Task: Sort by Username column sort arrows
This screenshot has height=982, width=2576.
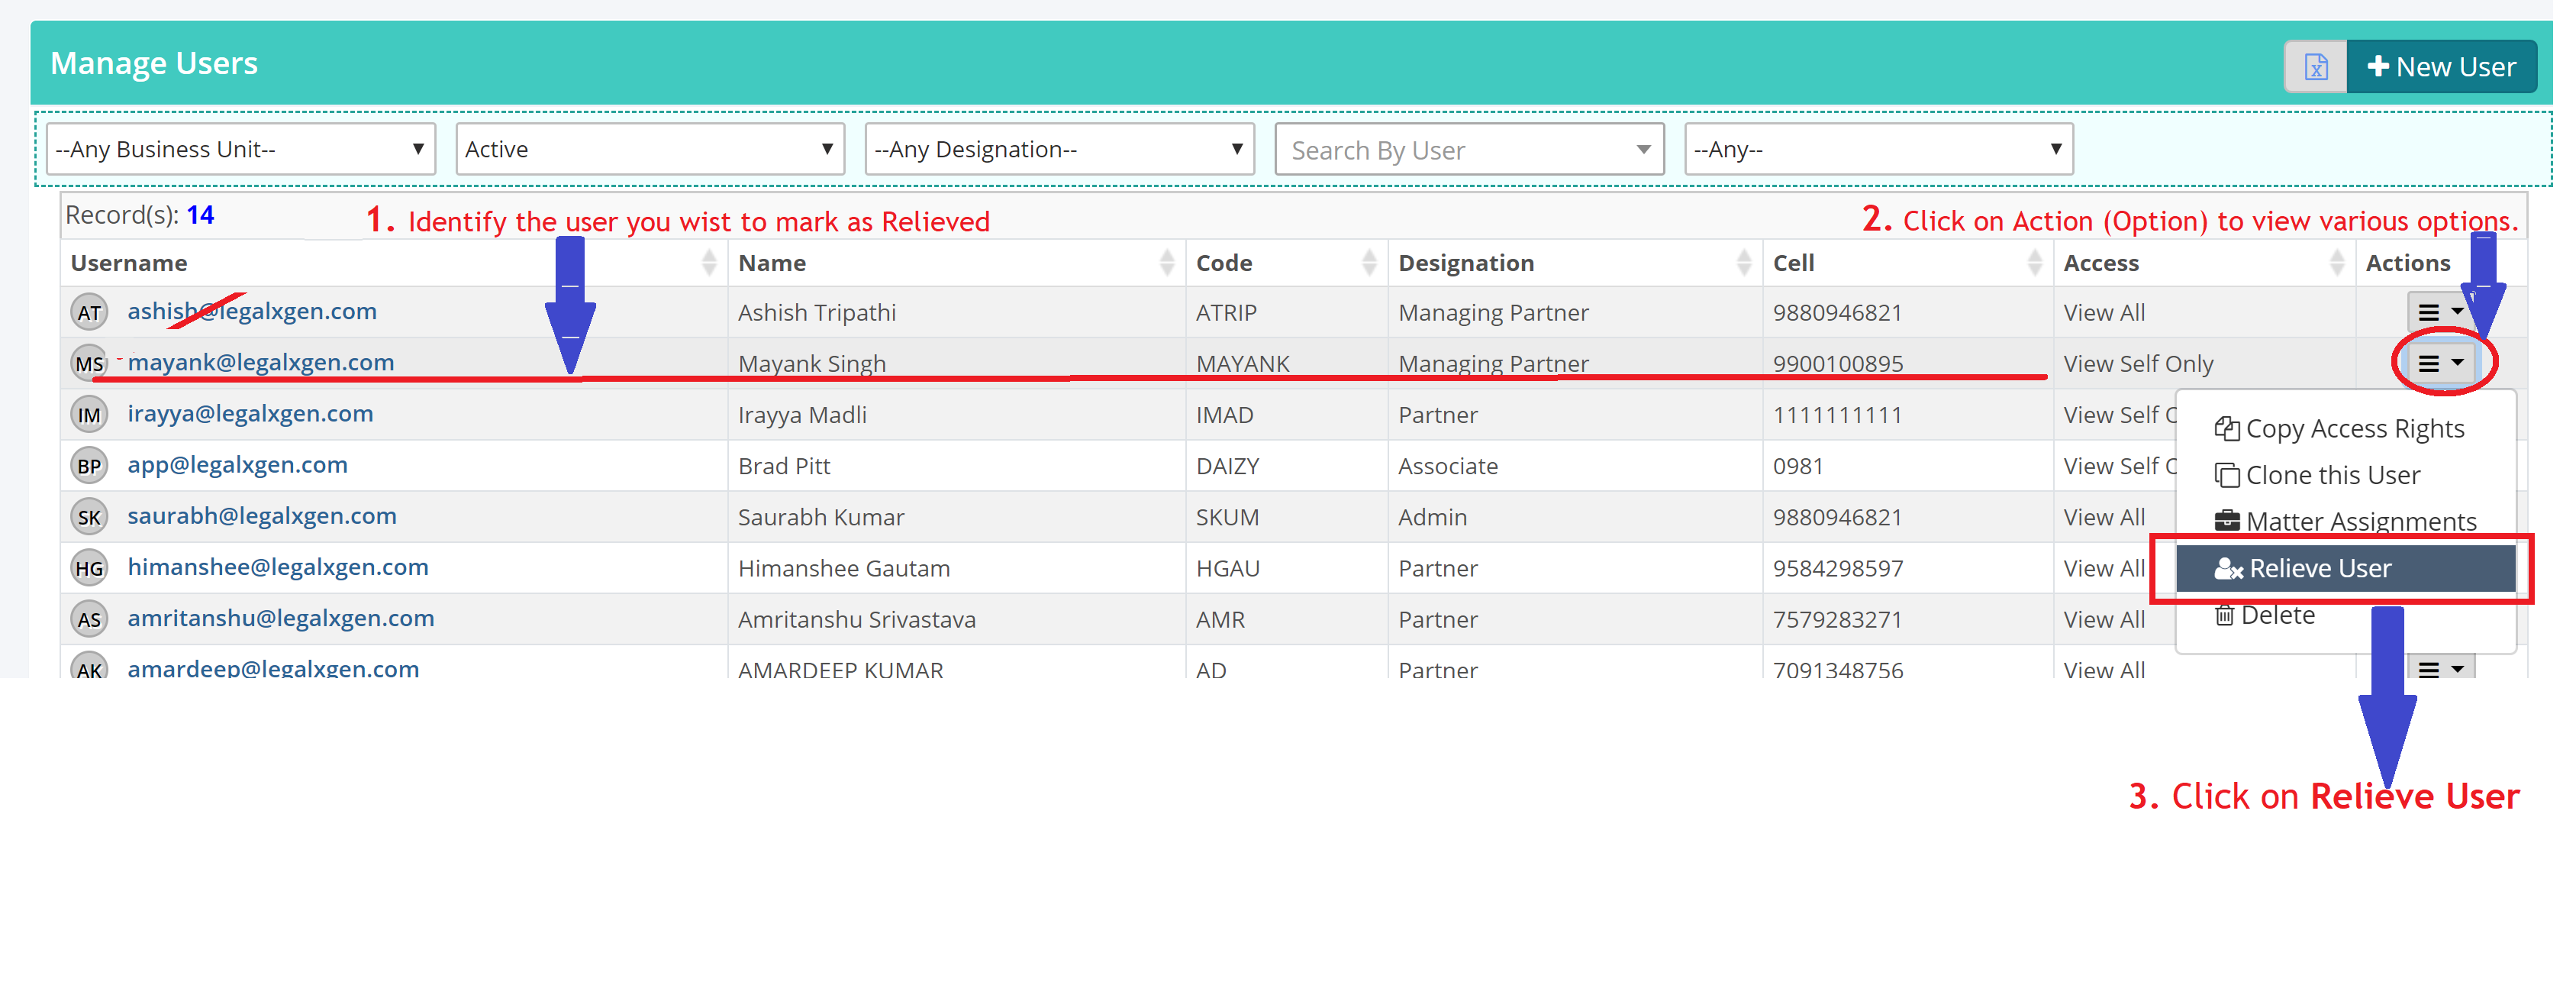Action: [709, 263]
